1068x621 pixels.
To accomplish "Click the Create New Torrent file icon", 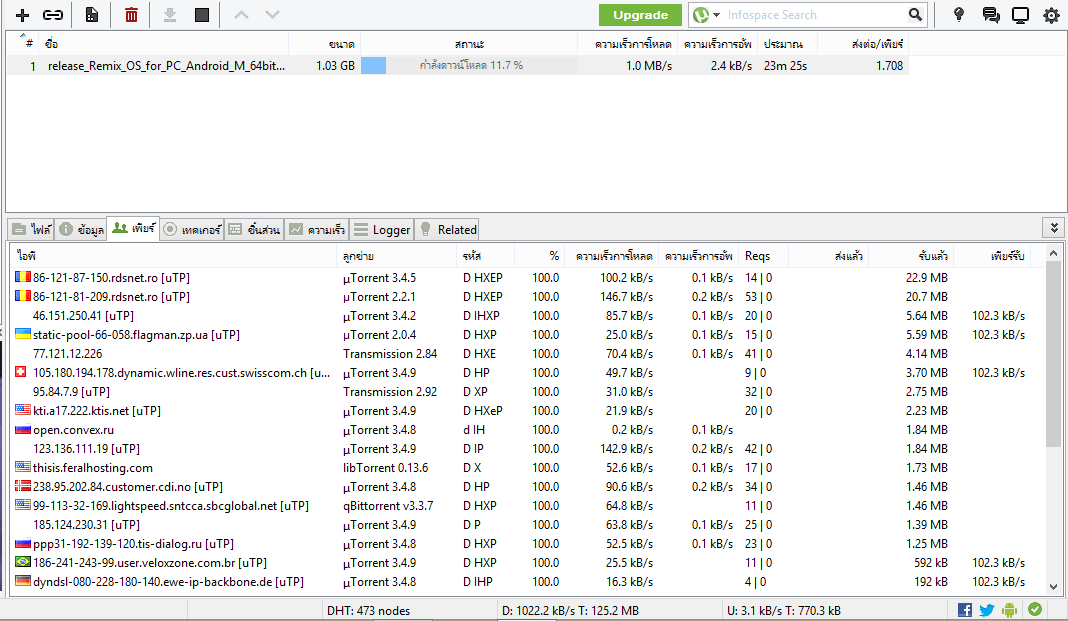I will pyautogui.click(x=91, y=15).
